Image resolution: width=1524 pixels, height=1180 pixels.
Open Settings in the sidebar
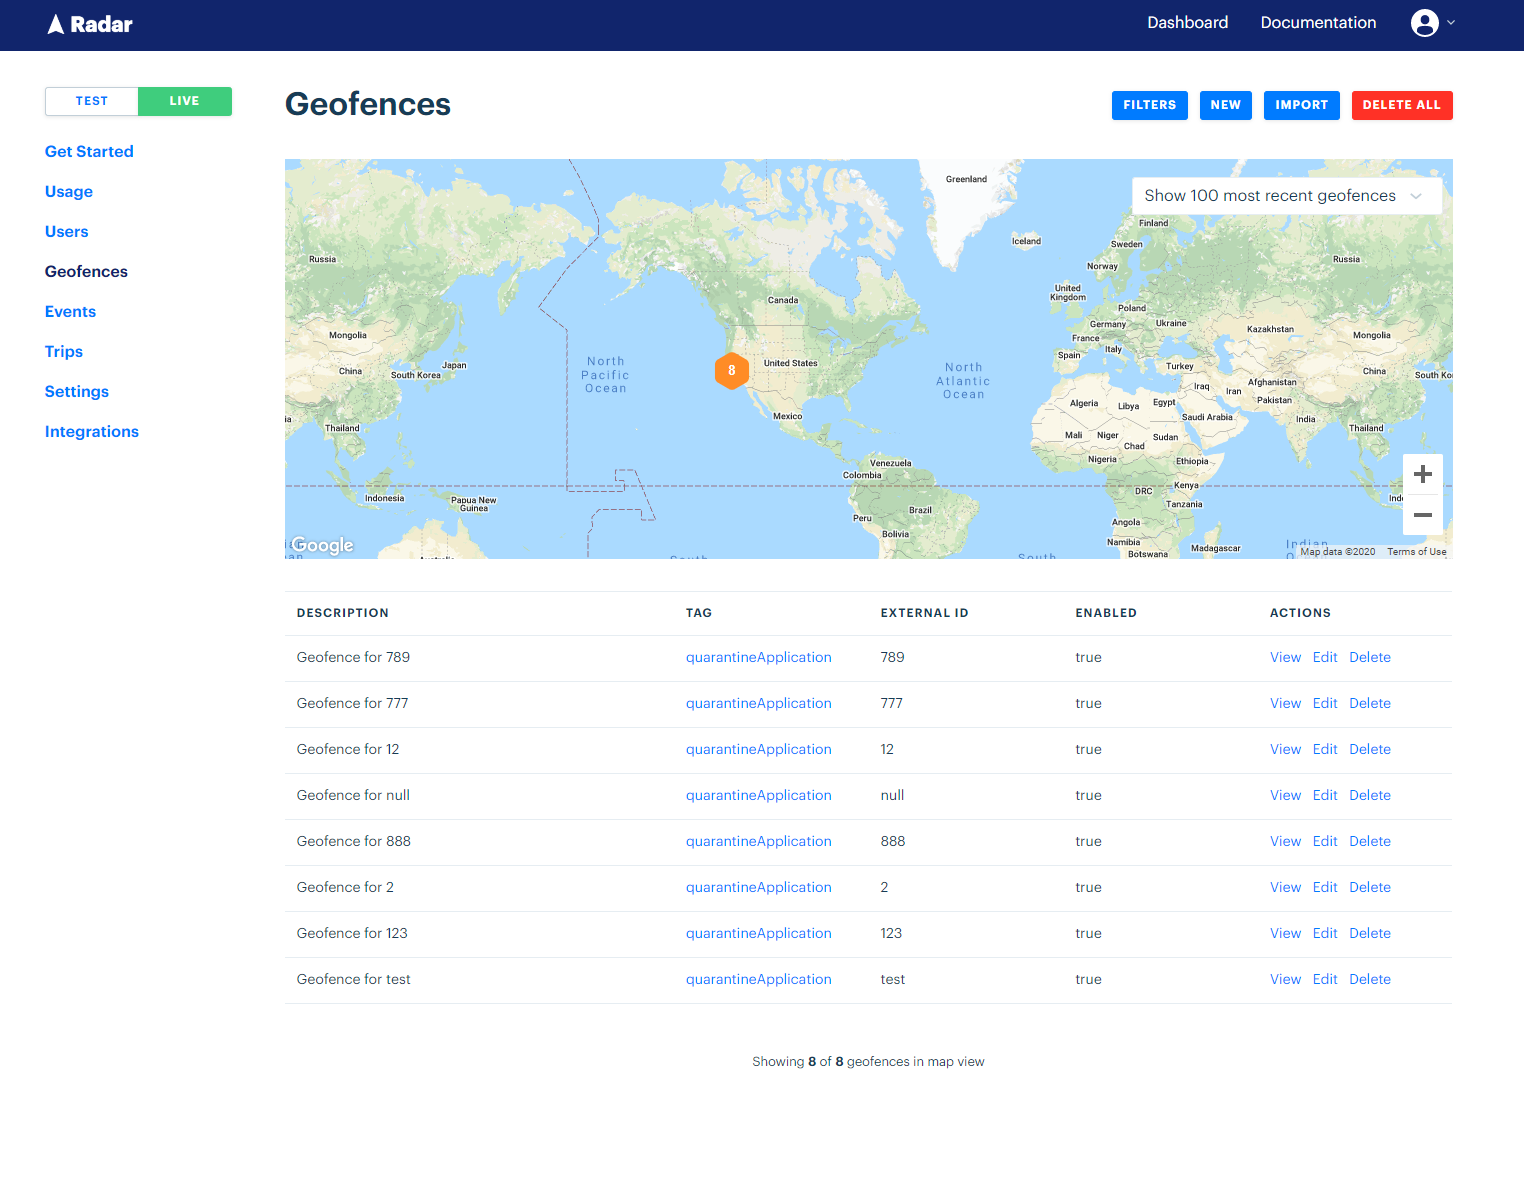(77, 392)
